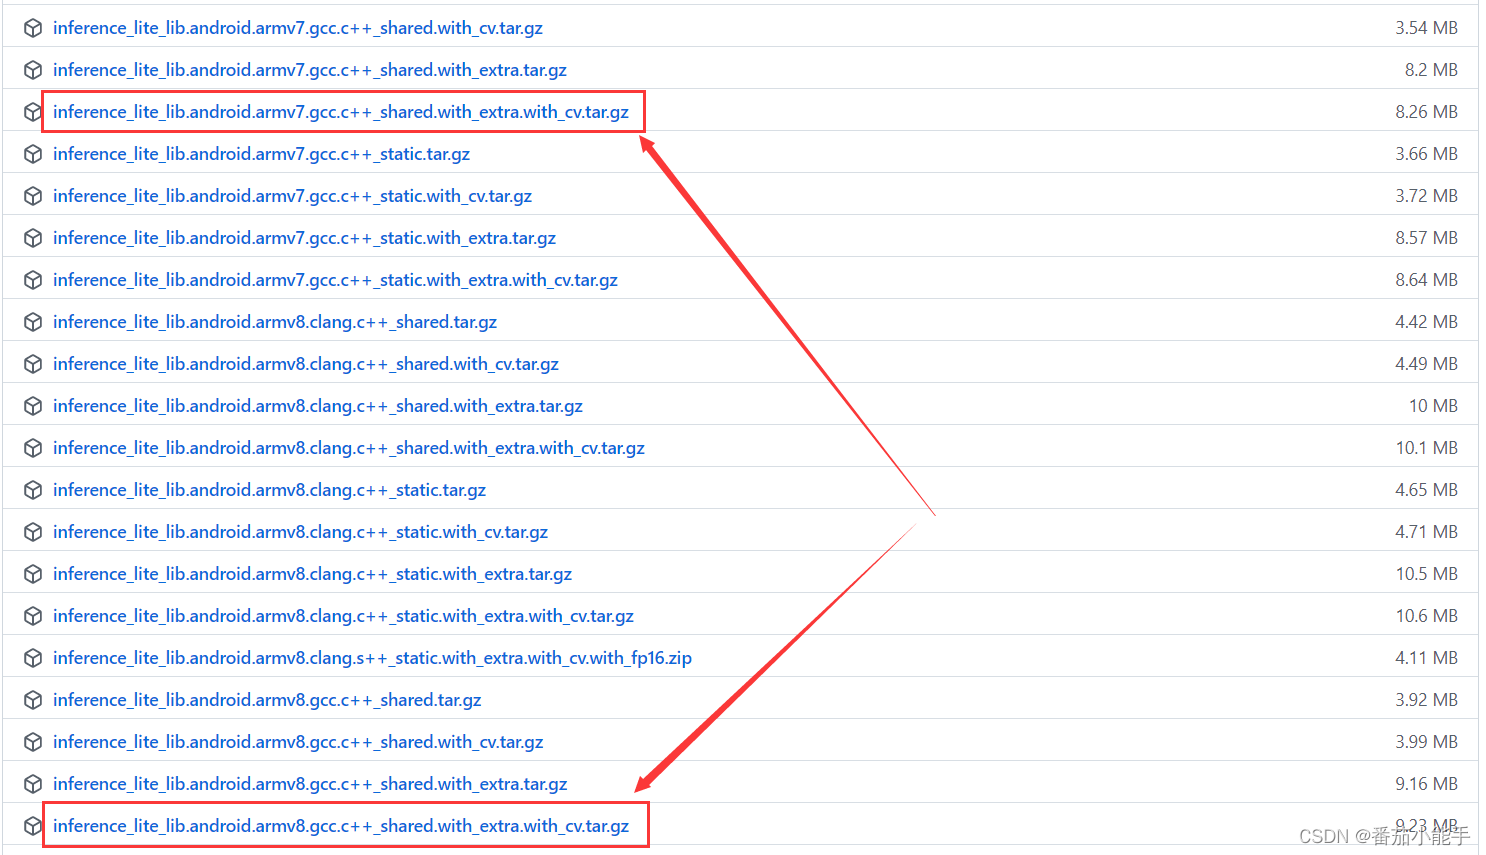Download armv8.clang.c++_static.tar.gz
Viewport: 1486px width, 855px height.
point(271,489)
